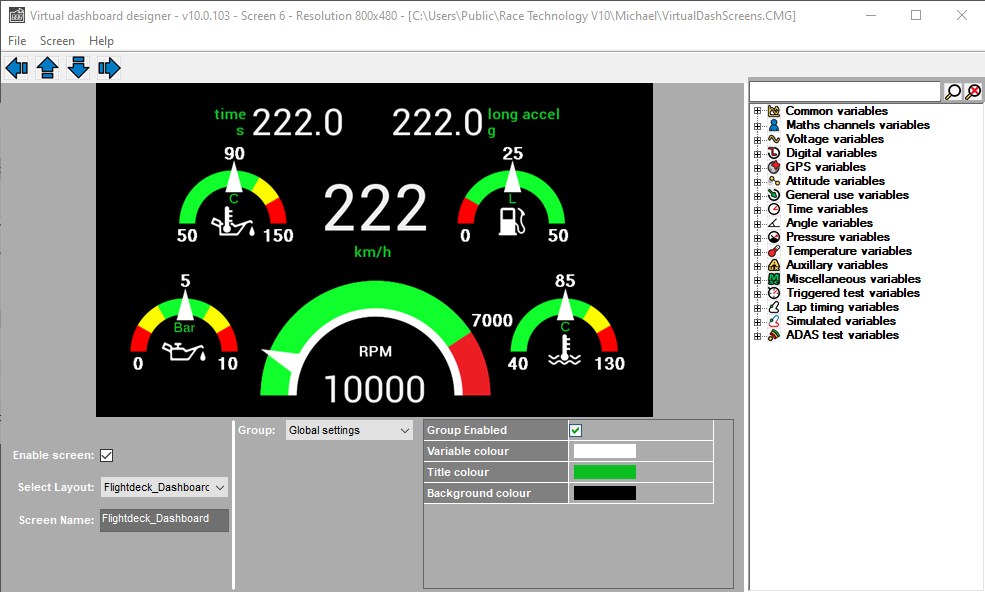985x592 pixels.
Task: Open the Help menu
Action: [x=101, y=41]
